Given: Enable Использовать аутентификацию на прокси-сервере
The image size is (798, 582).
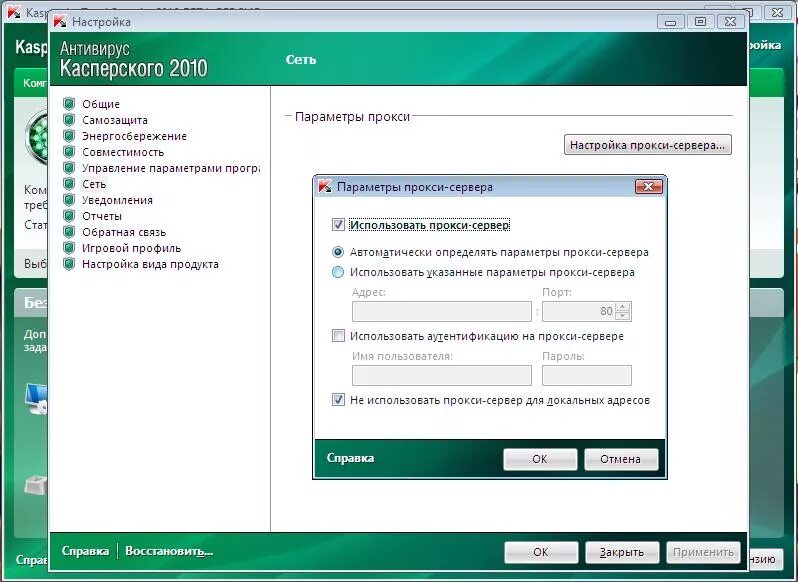Looking at the screenshot, I should pos(338,336).
